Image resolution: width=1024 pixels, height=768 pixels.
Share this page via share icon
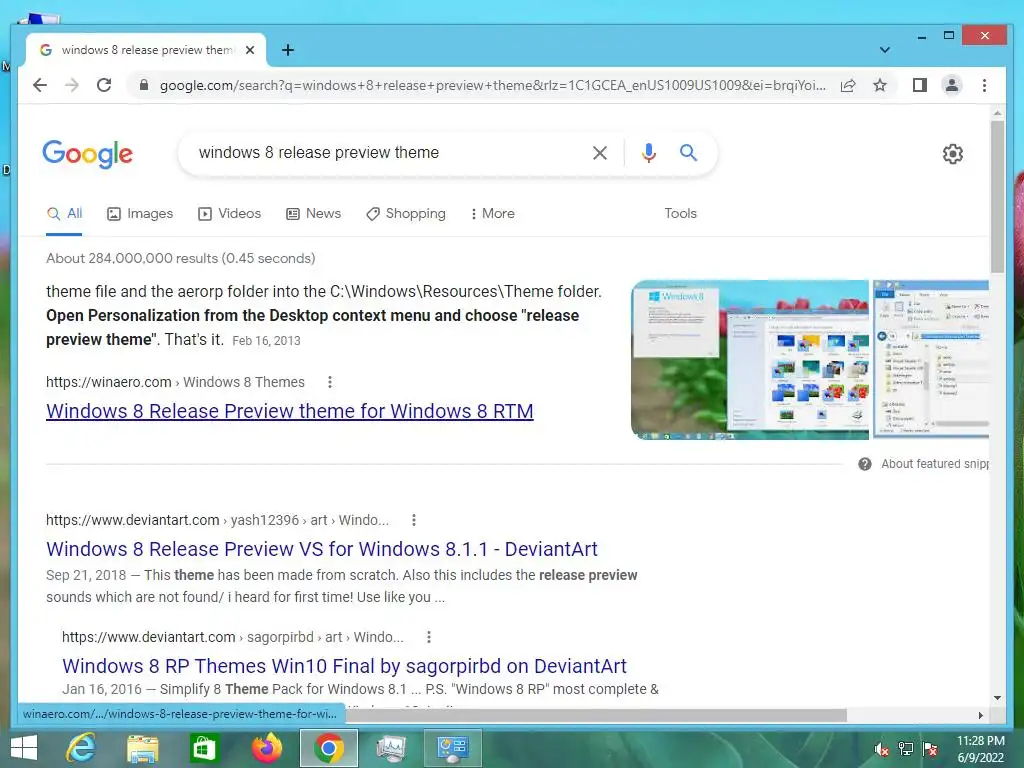848,86
